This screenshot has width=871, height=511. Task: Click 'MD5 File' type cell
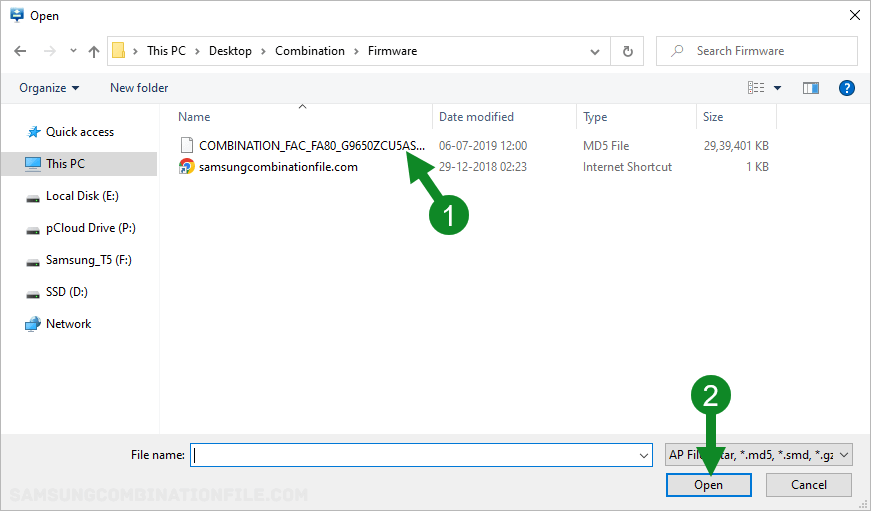coord(606,146)
